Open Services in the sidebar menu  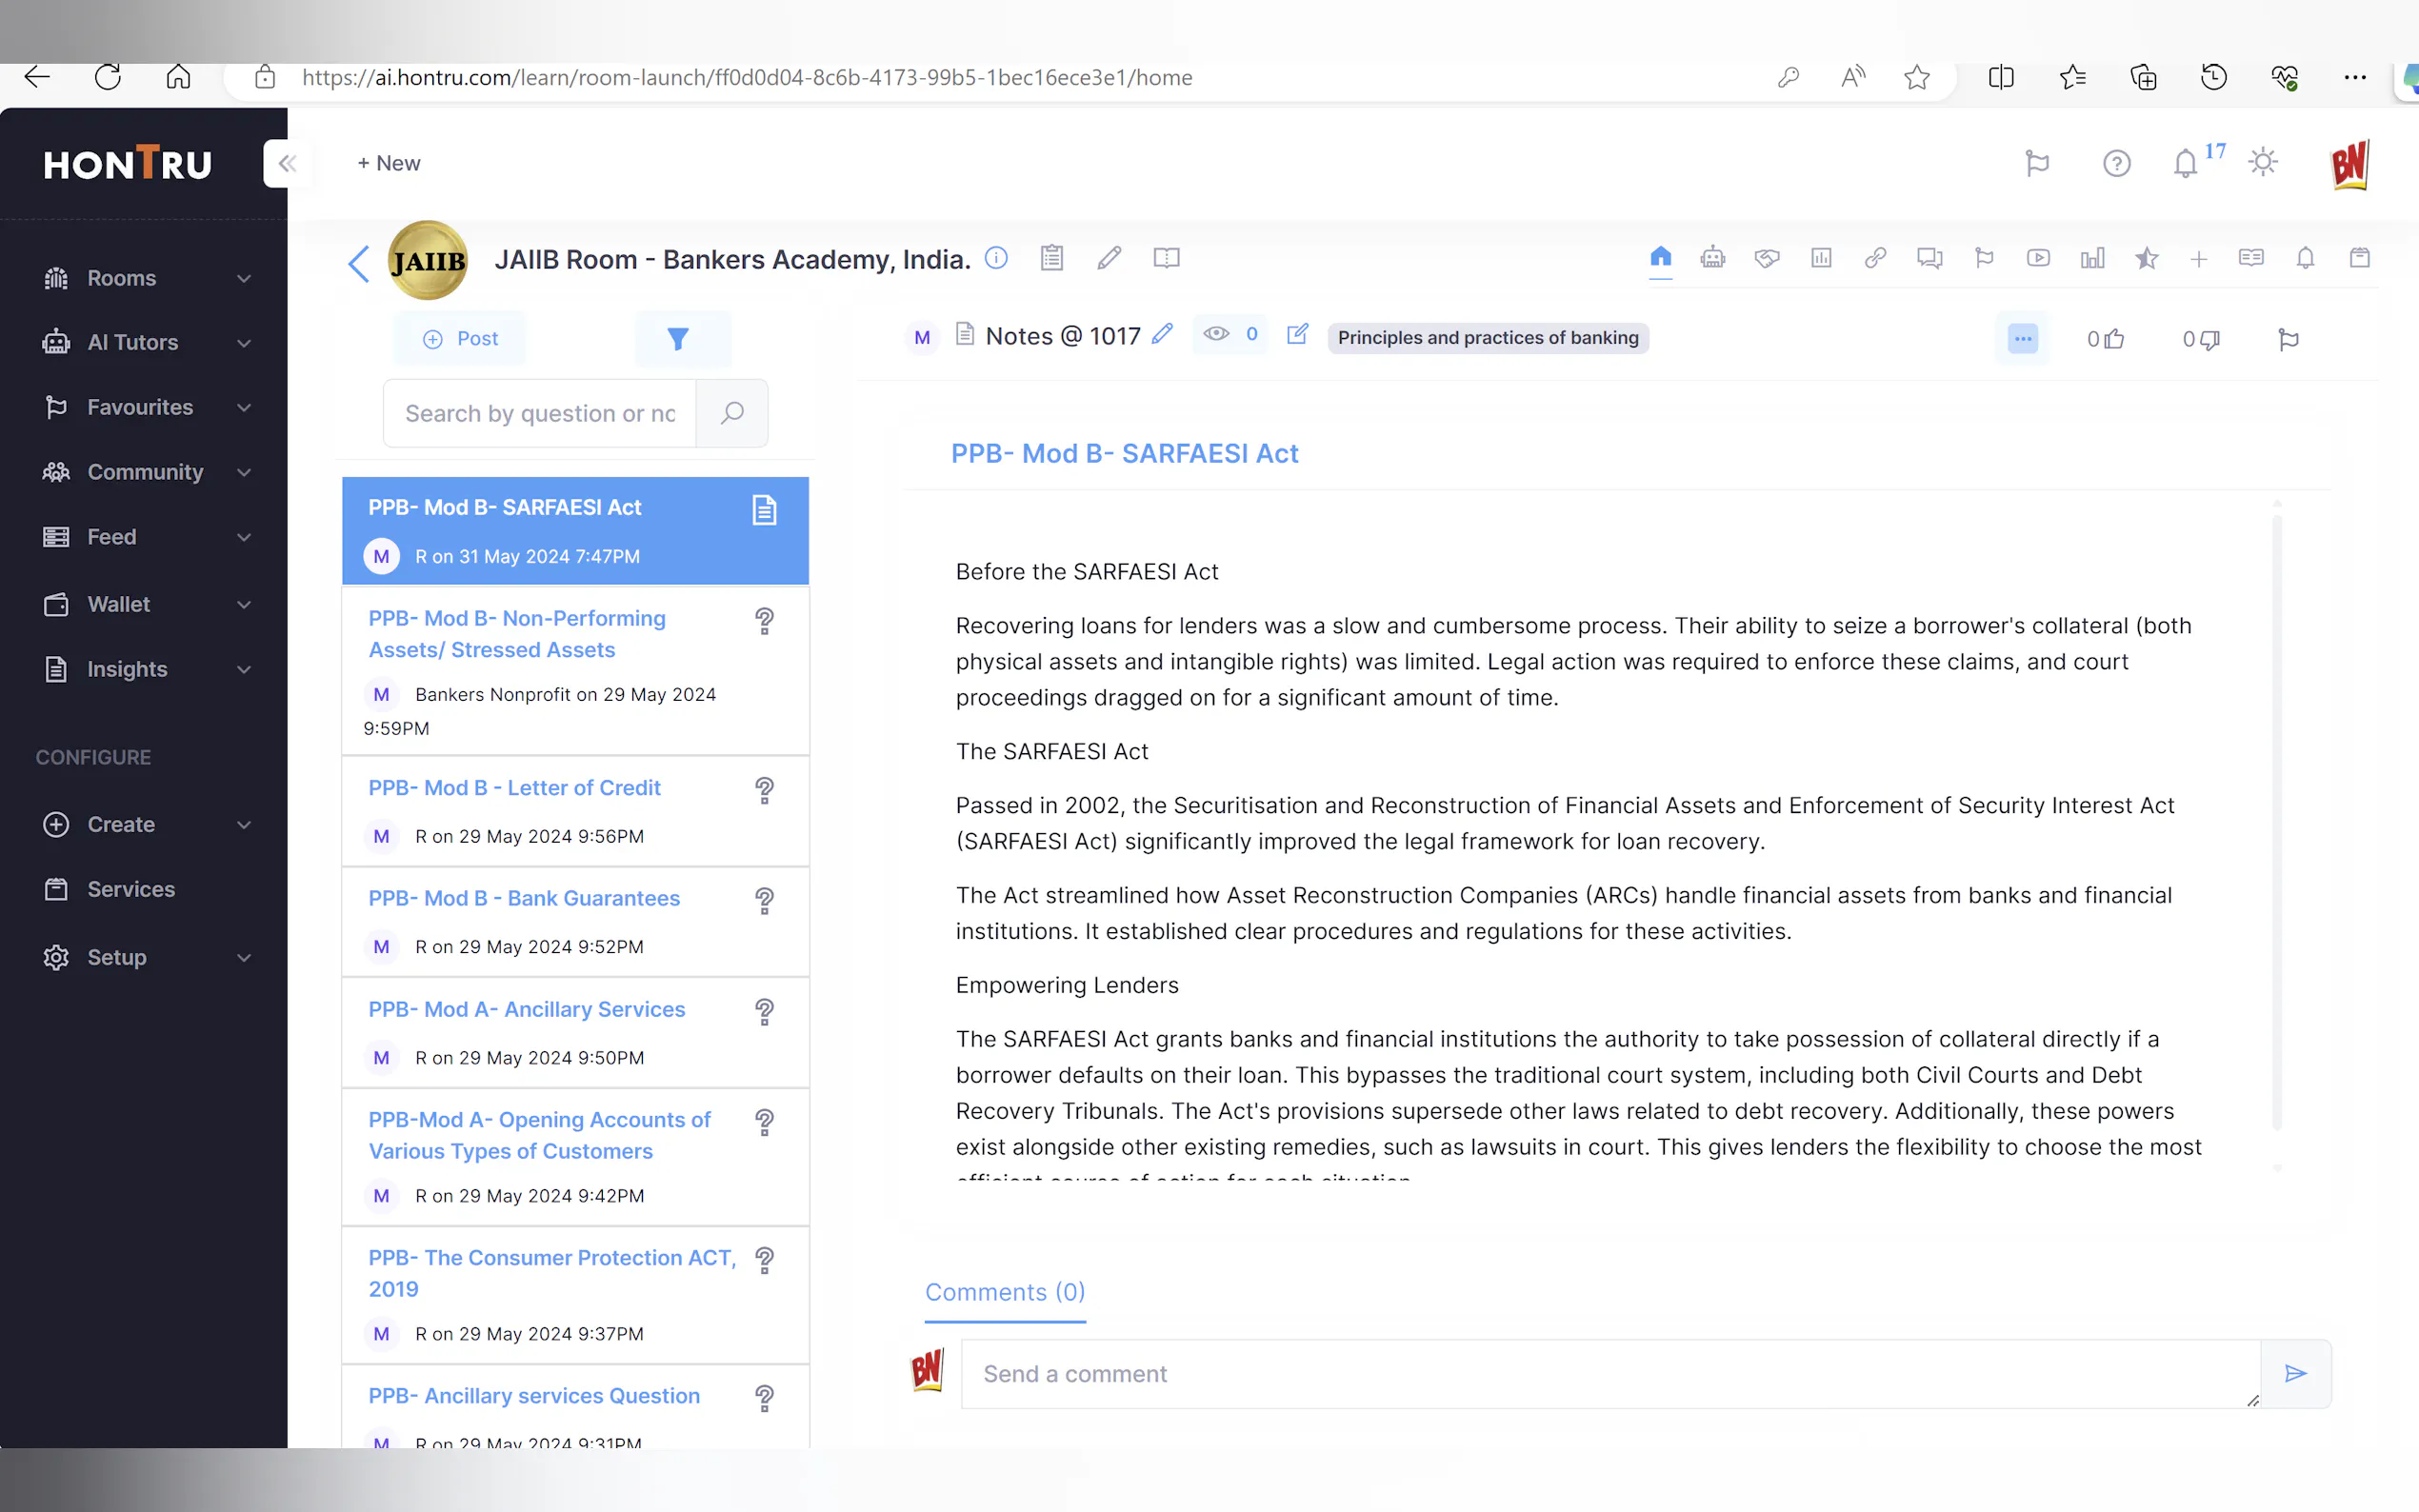131,889
